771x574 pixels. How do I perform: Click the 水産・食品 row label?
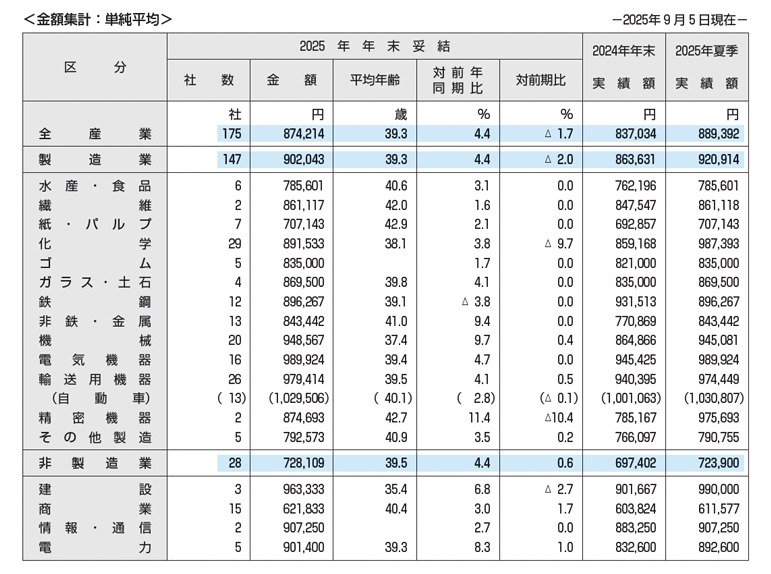pyautogui.click(x=95, y=185)
